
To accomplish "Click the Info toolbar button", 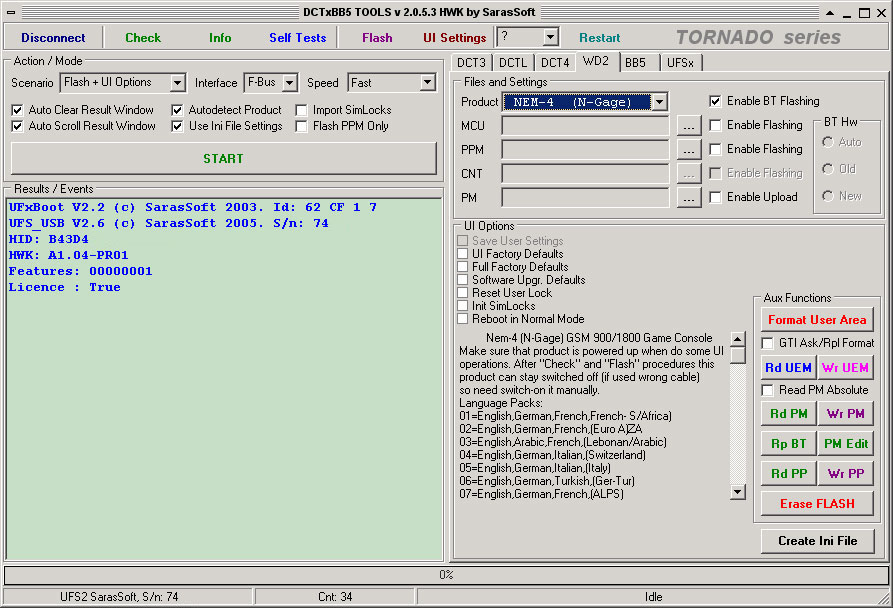I will pyautogui.click(x=220, y=38).
